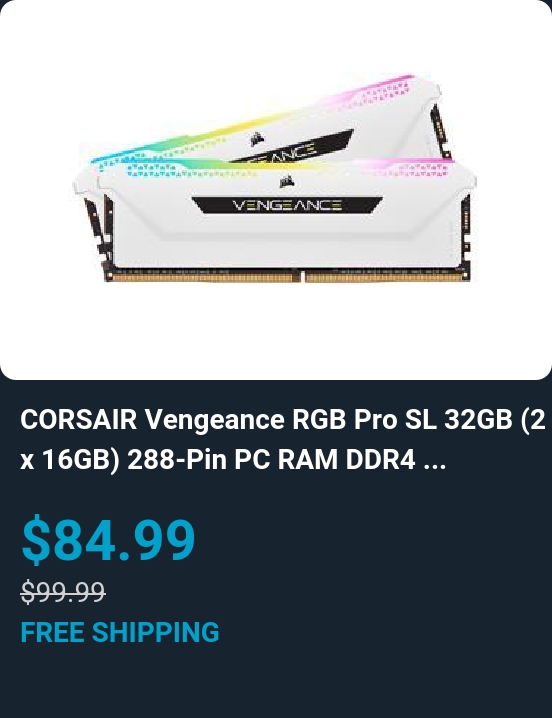The height and width of the screenshot is (718, 552).
Task: Click the black VENGEANCE label on front stick
Action: click(287, 205)
